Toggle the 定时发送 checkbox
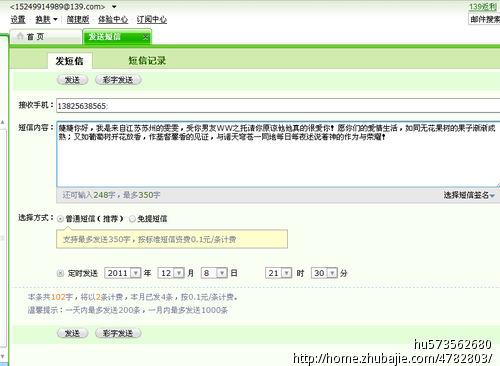 (60, 273)
